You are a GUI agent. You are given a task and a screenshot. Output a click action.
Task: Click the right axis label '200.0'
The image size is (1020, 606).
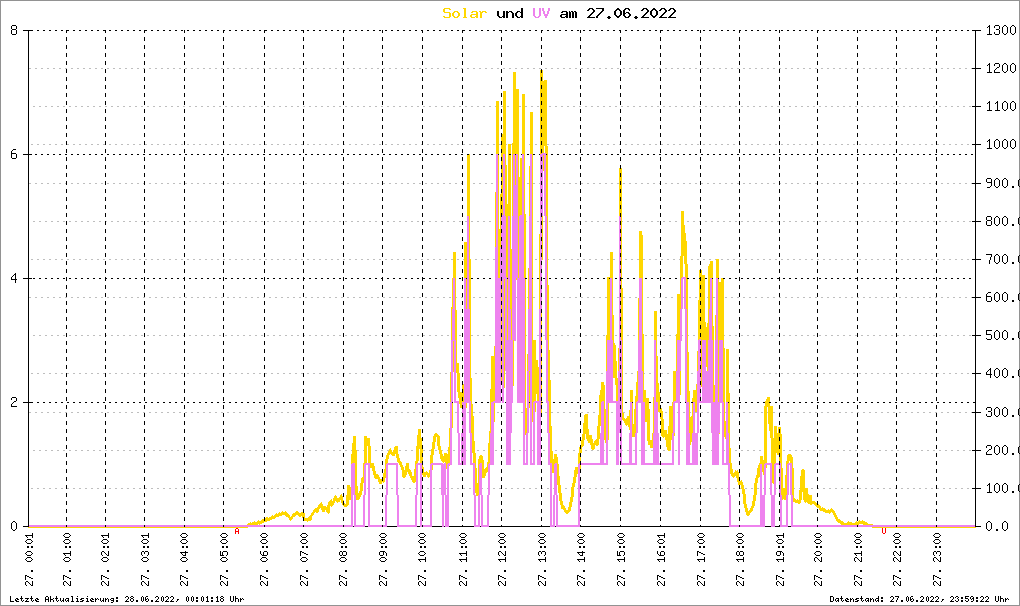pyautogui.click(x=1002, y=450)
